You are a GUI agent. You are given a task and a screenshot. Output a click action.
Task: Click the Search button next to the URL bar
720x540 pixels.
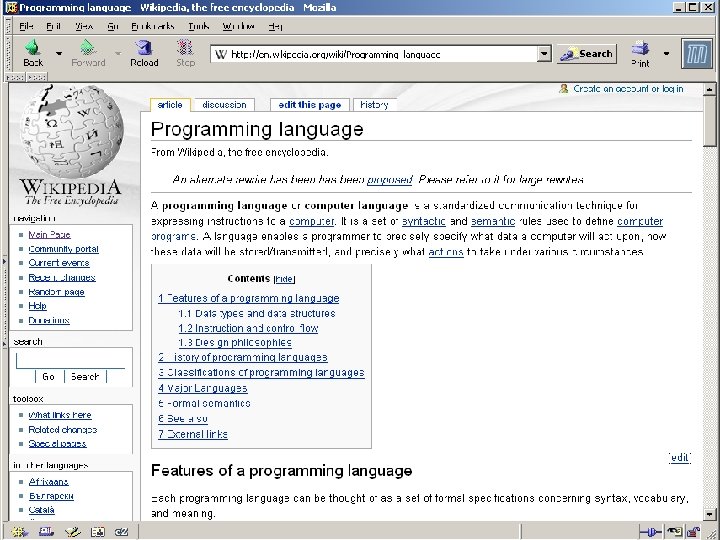587,54
